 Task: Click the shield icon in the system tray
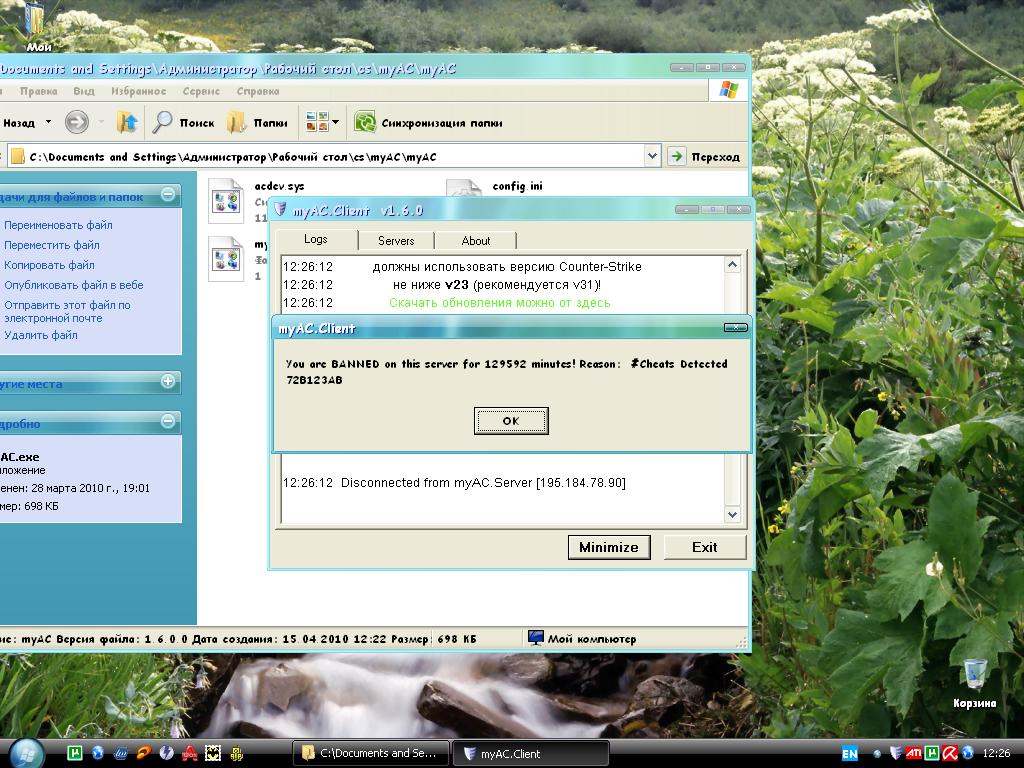[896, 754]
